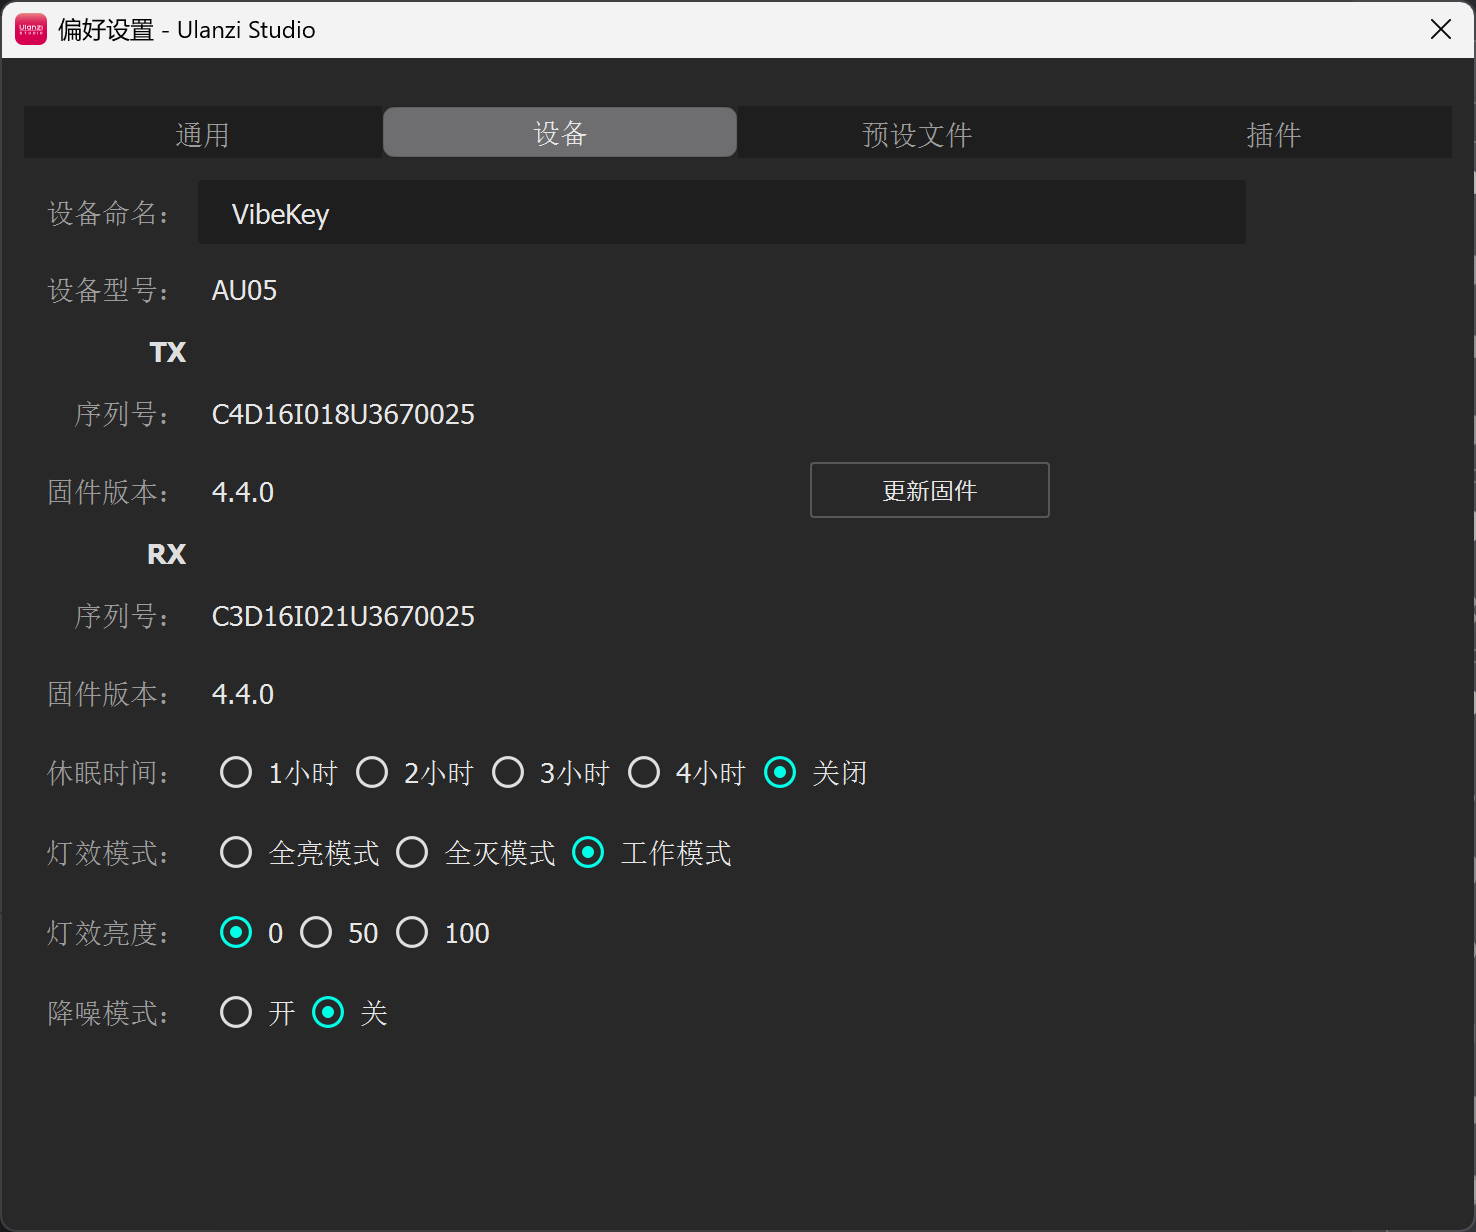Viewport: 1476px width, 1232px height.
Task: Click the 设备命名 label
Action: tap(108, 213)
